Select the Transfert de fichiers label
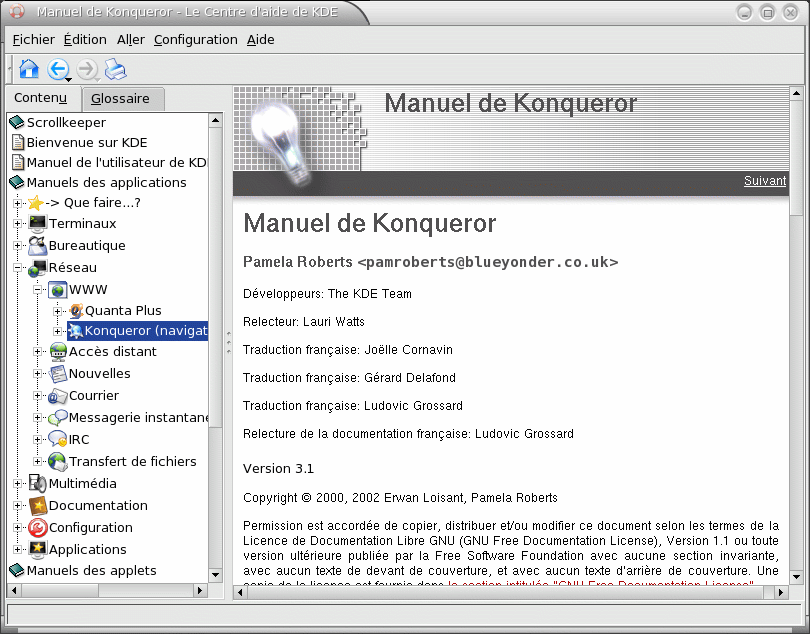810x634 pixels. tap(132, 461)
